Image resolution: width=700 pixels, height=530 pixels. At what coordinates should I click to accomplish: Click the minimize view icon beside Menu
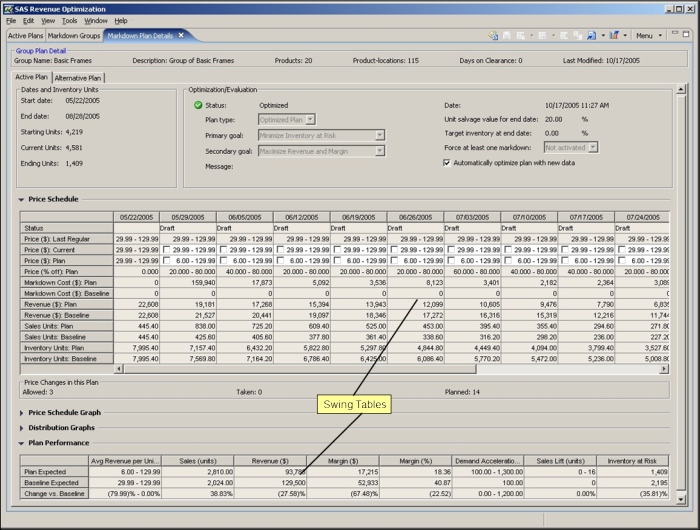(675, 33)
